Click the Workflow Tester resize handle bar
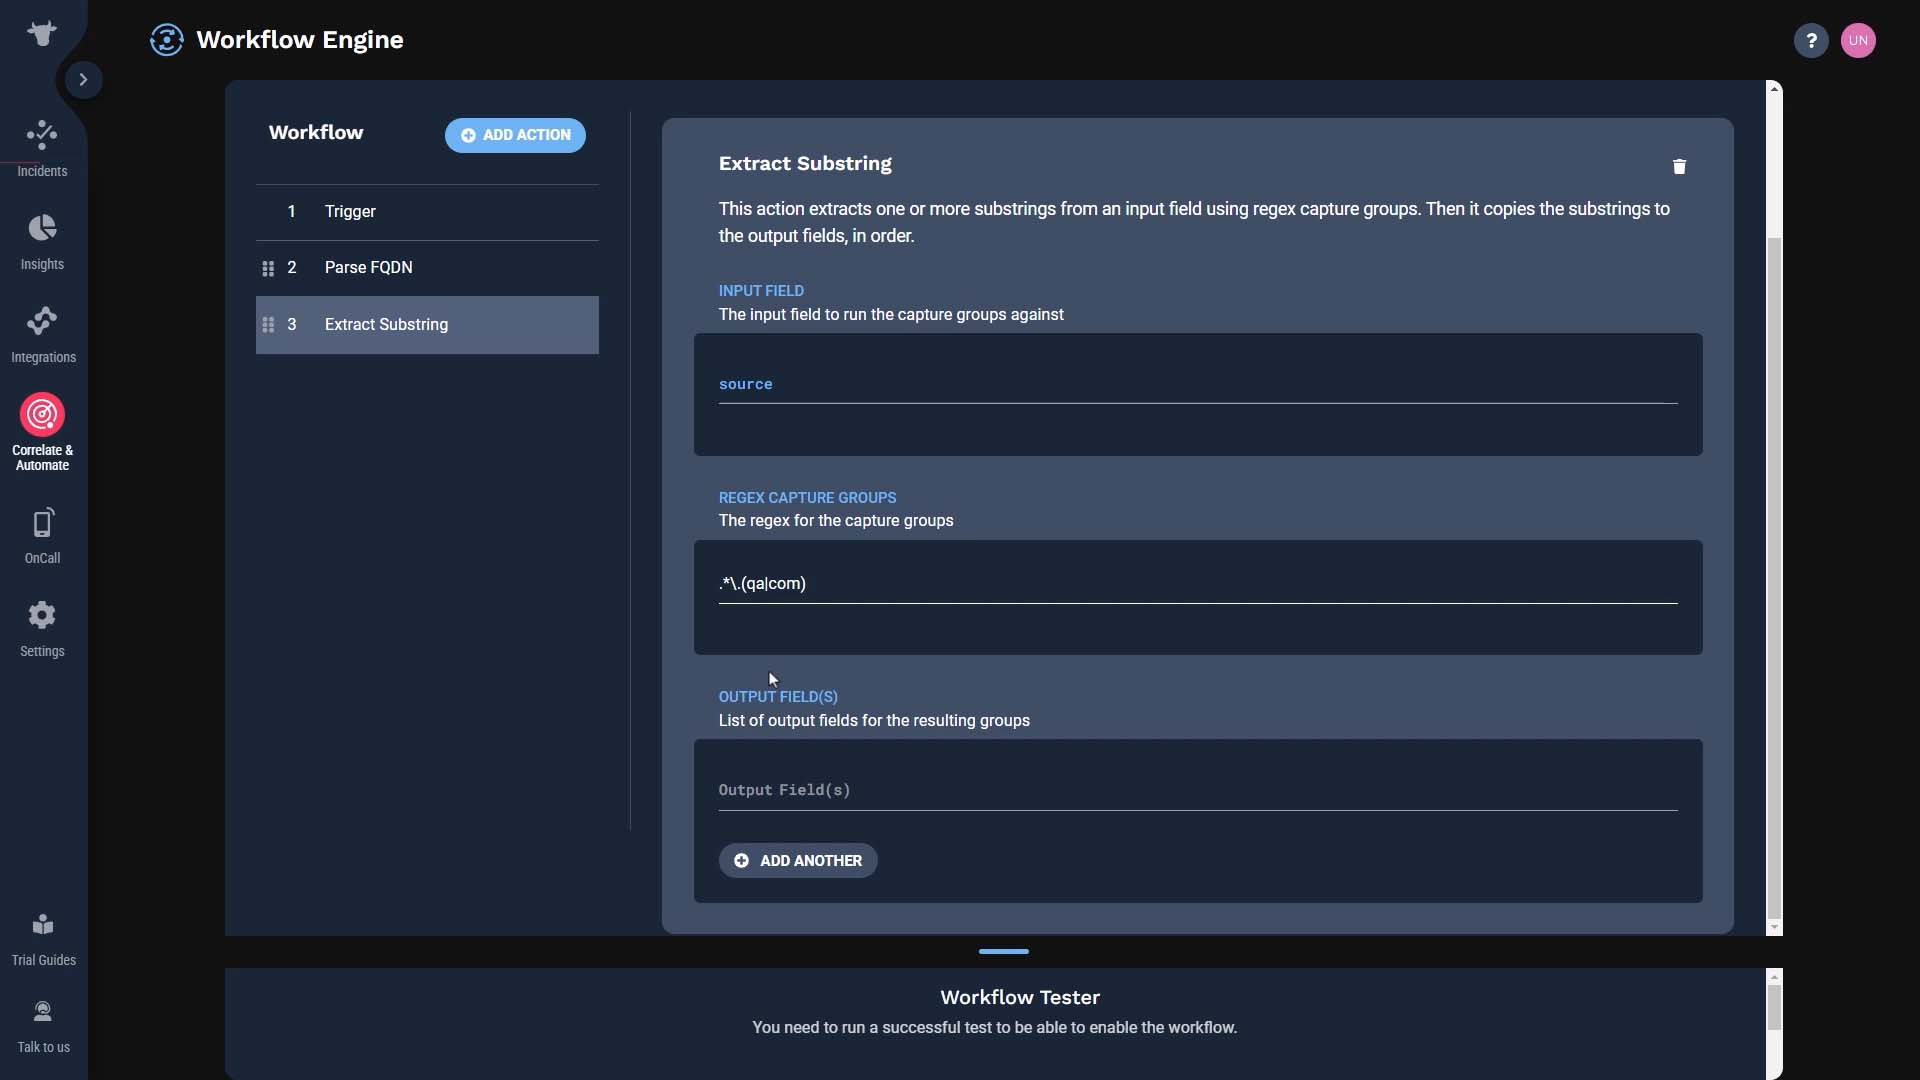 pyautogui.click(x=1003, y=952)
